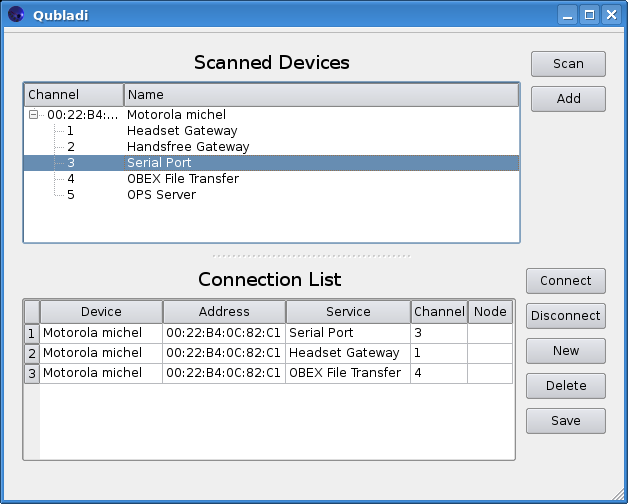This screenshot has height=504, width=628.
Task: Maximize the Qubladi window
Action: tap(590, 15)
